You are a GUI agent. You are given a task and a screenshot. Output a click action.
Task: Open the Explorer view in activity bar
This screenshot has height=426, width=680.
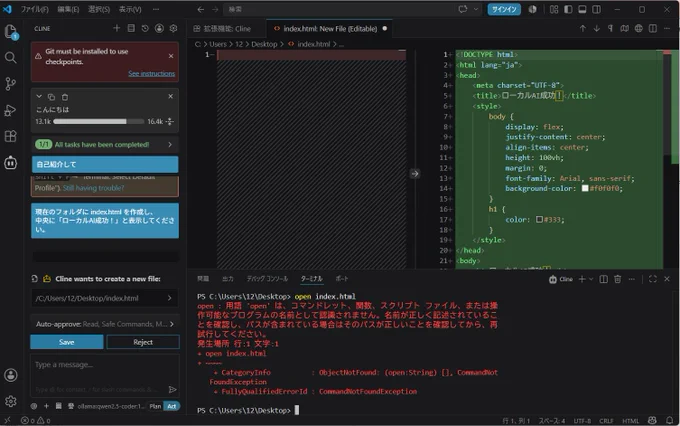(10, 32)
